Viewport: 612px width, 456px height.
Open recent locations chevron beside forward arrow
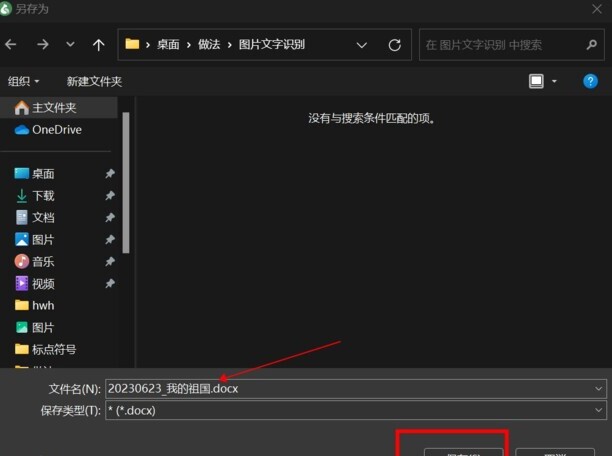tap(70, 44)
